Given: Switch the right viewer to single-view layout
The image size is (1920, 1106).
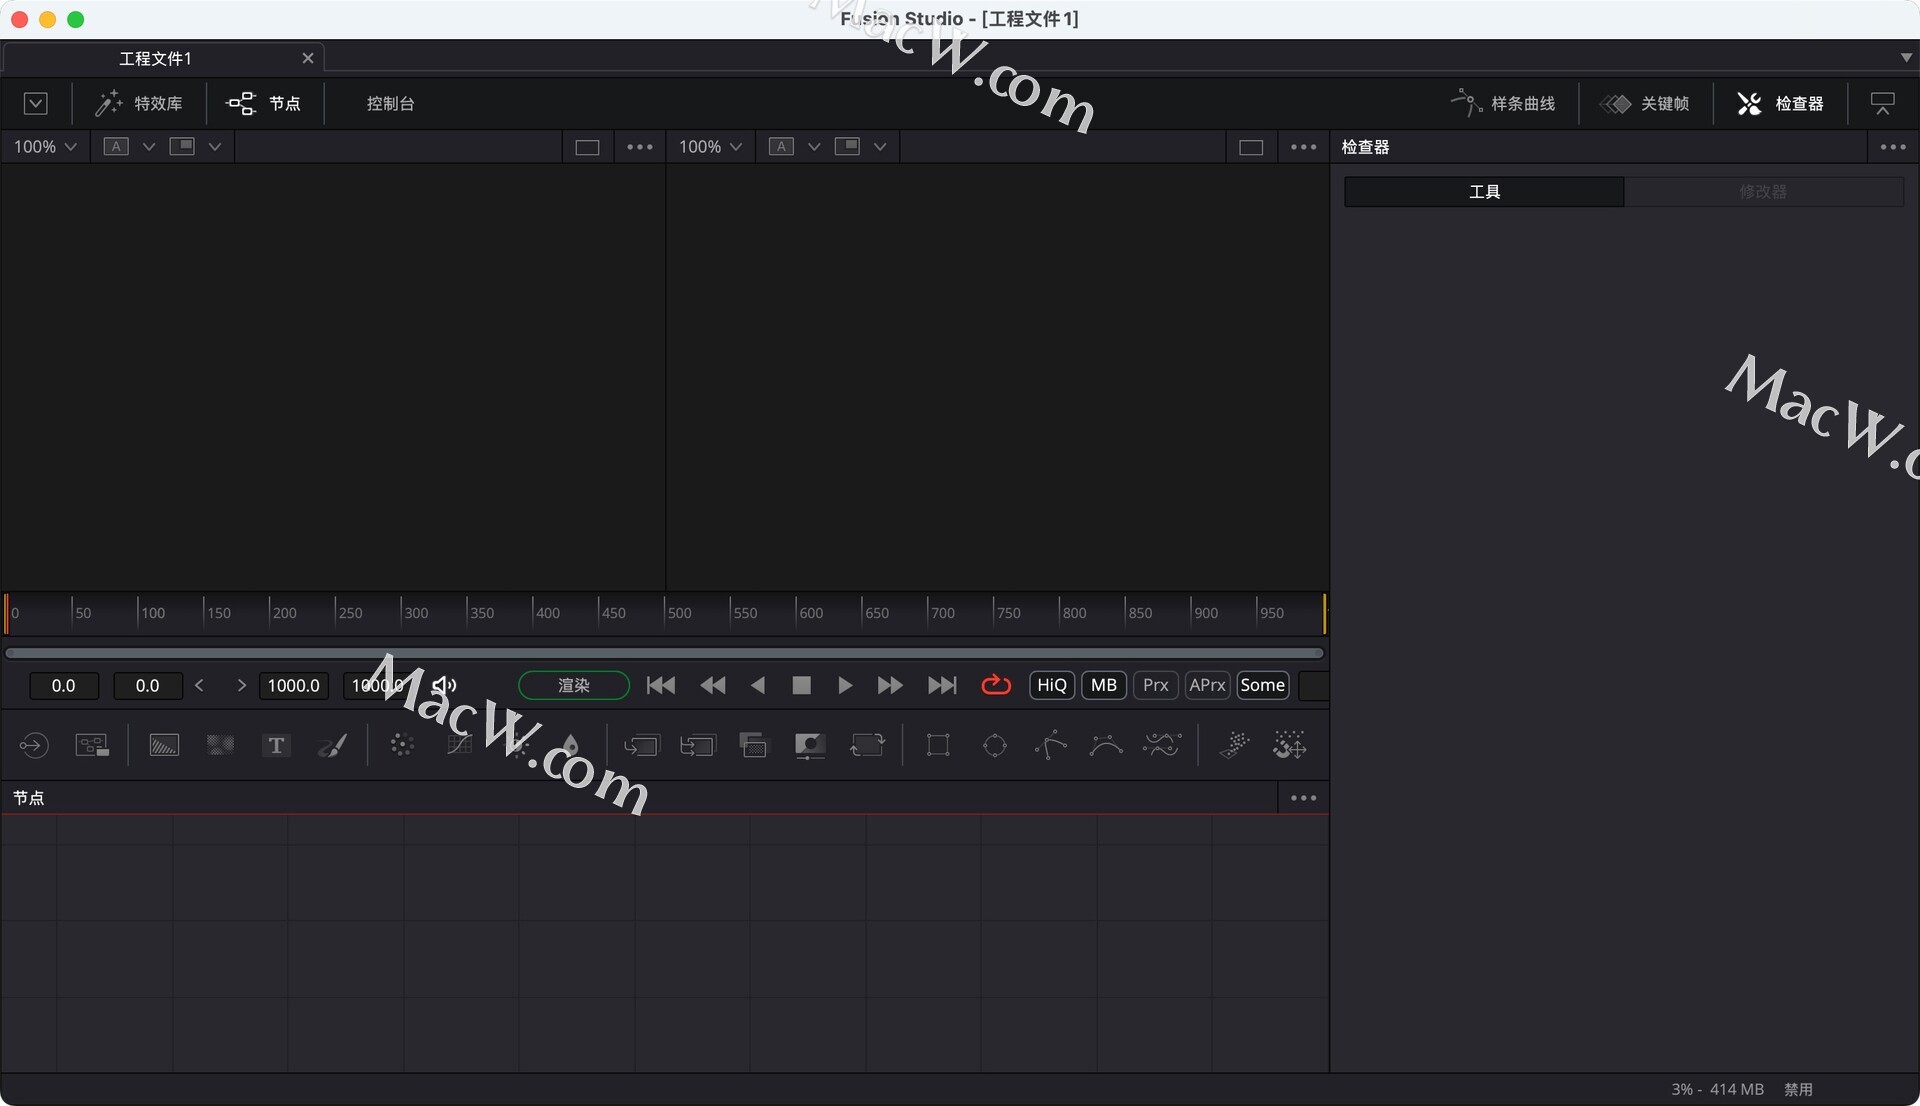Looking at the screenshot, I should (1251, 147).
